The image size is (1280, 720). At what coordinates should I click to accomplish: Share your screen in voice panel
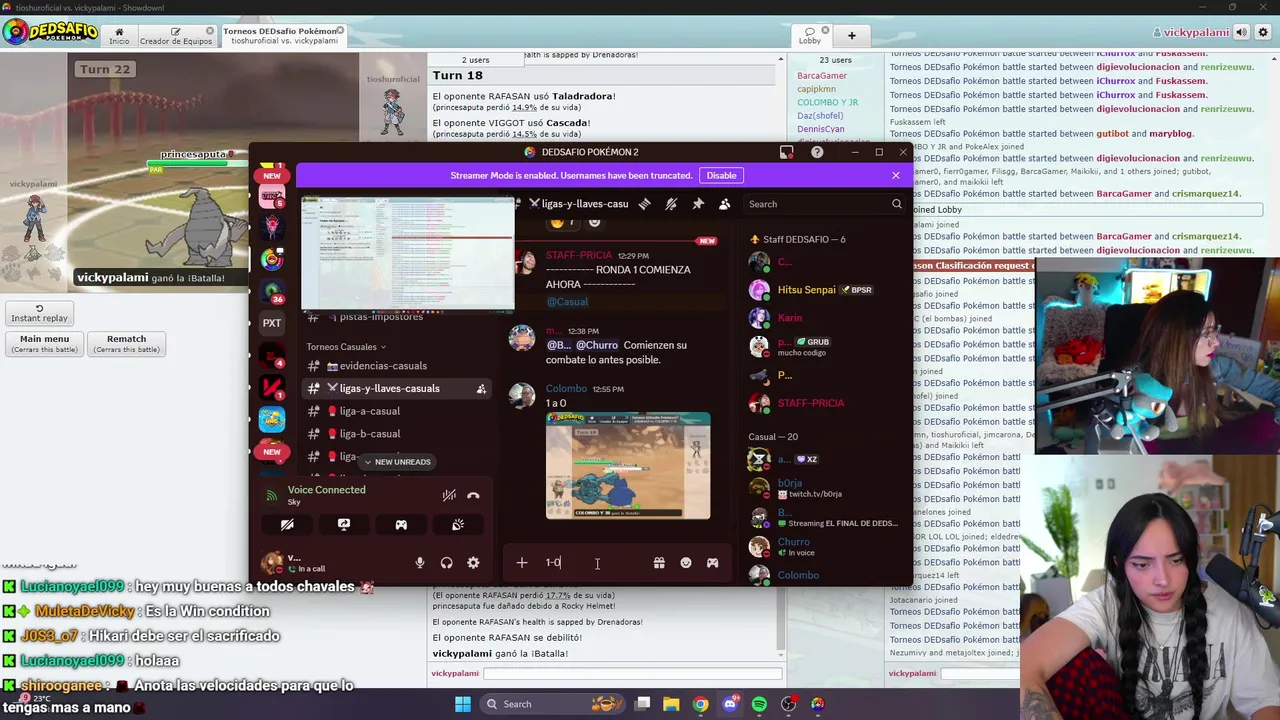pyautogui.click(x=344, y=524)
